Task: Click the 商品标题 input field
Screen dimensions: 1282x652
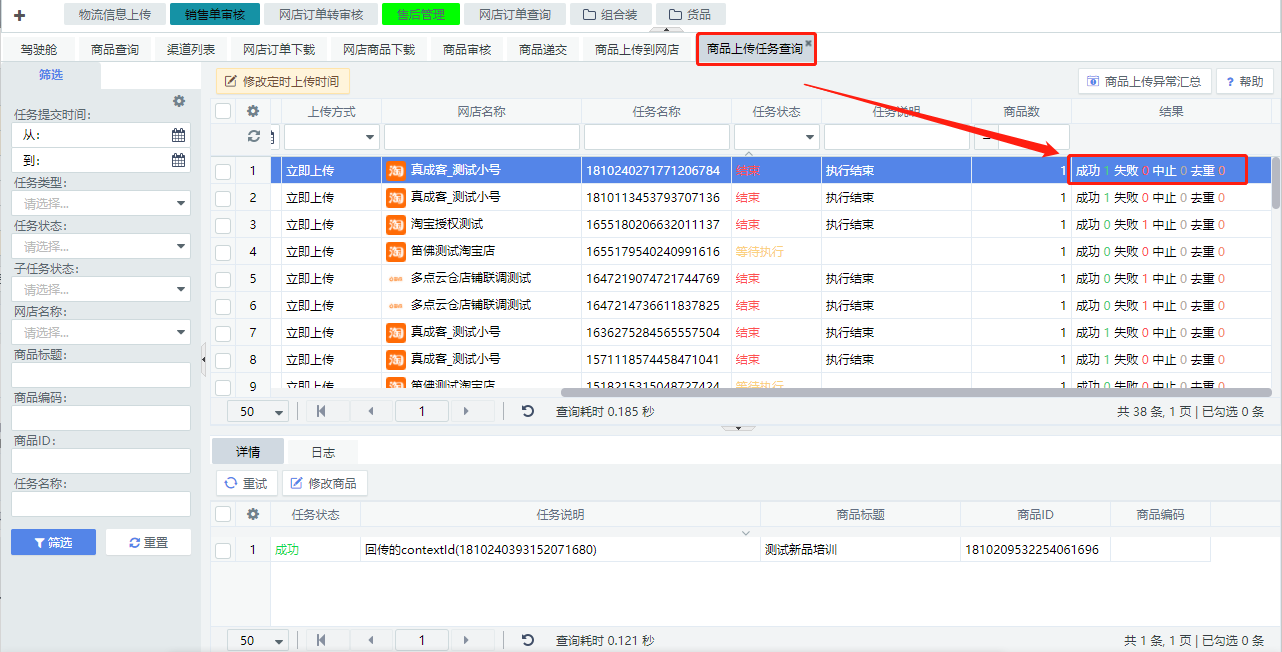Action: [x=100, y=375]
